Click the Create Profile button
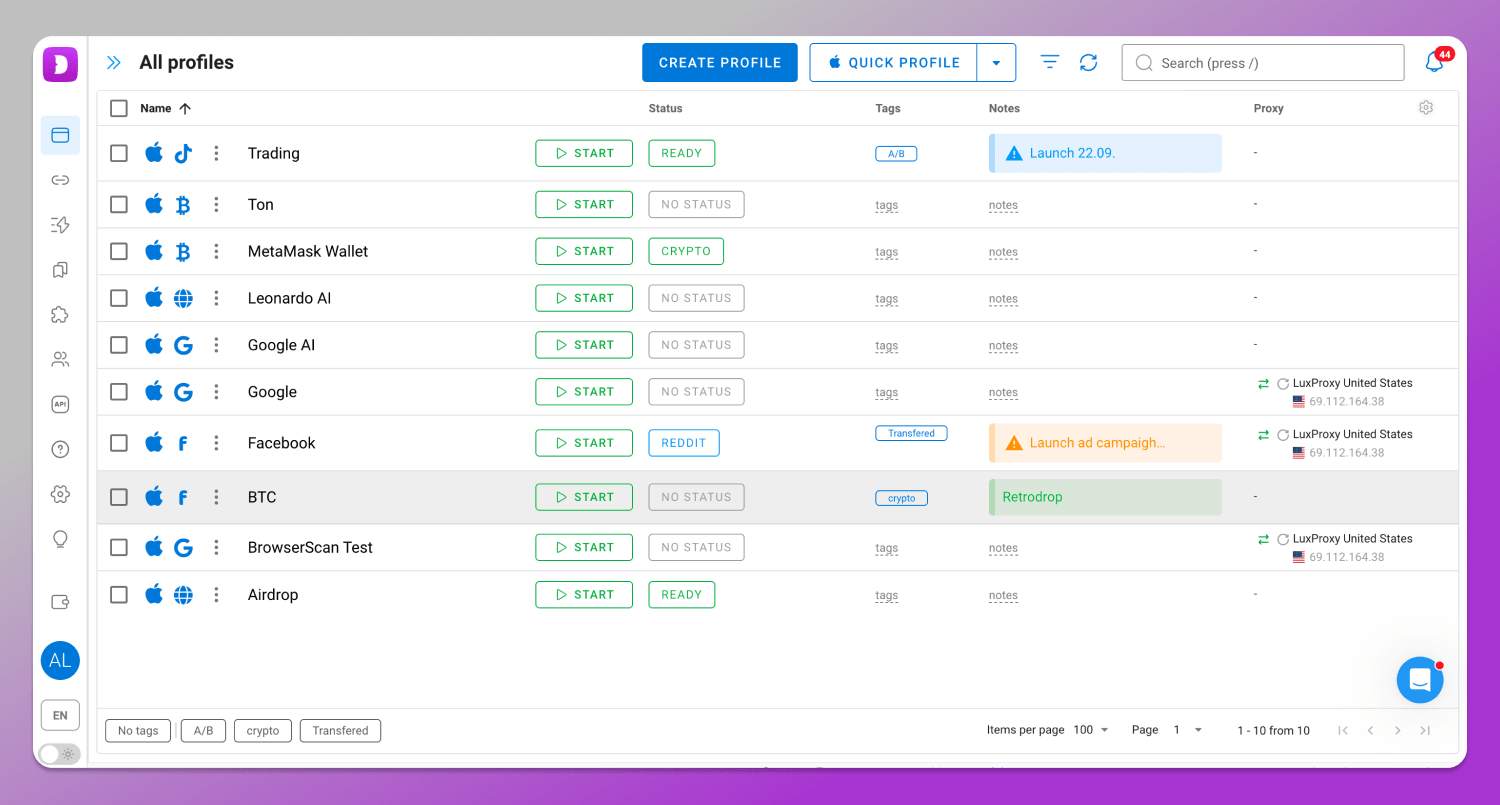This screenshot has height=805, width=1500. [x=719, y=63]
